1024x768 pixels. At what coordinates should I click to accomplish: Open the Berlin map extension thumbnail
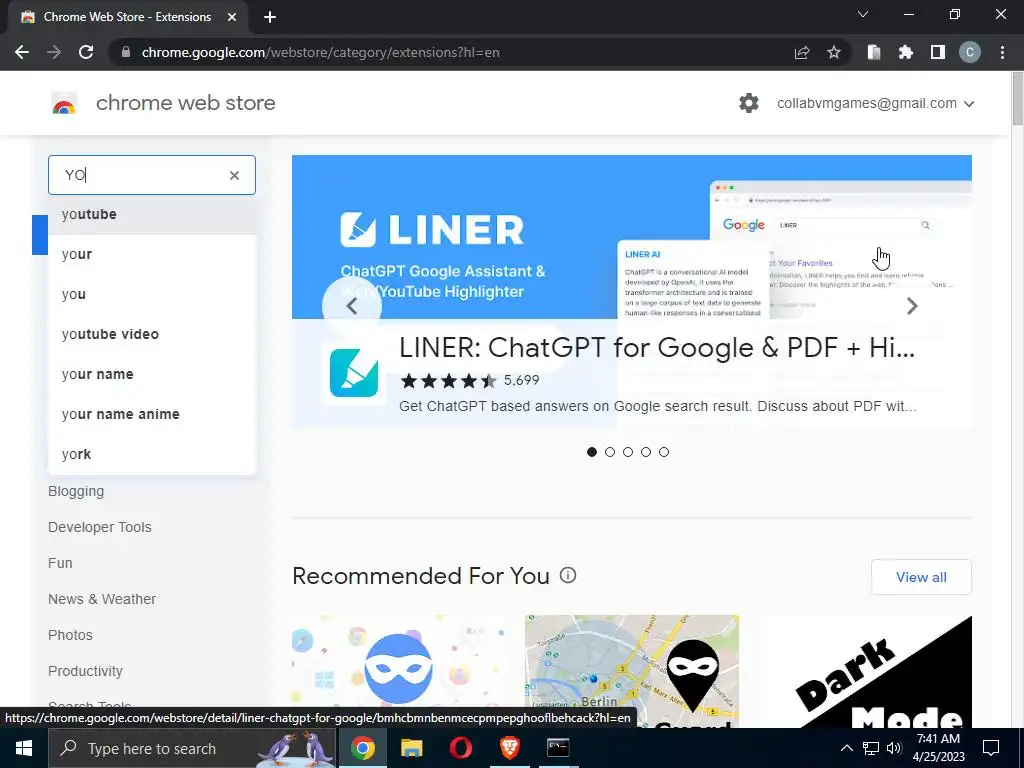point(632,671)
